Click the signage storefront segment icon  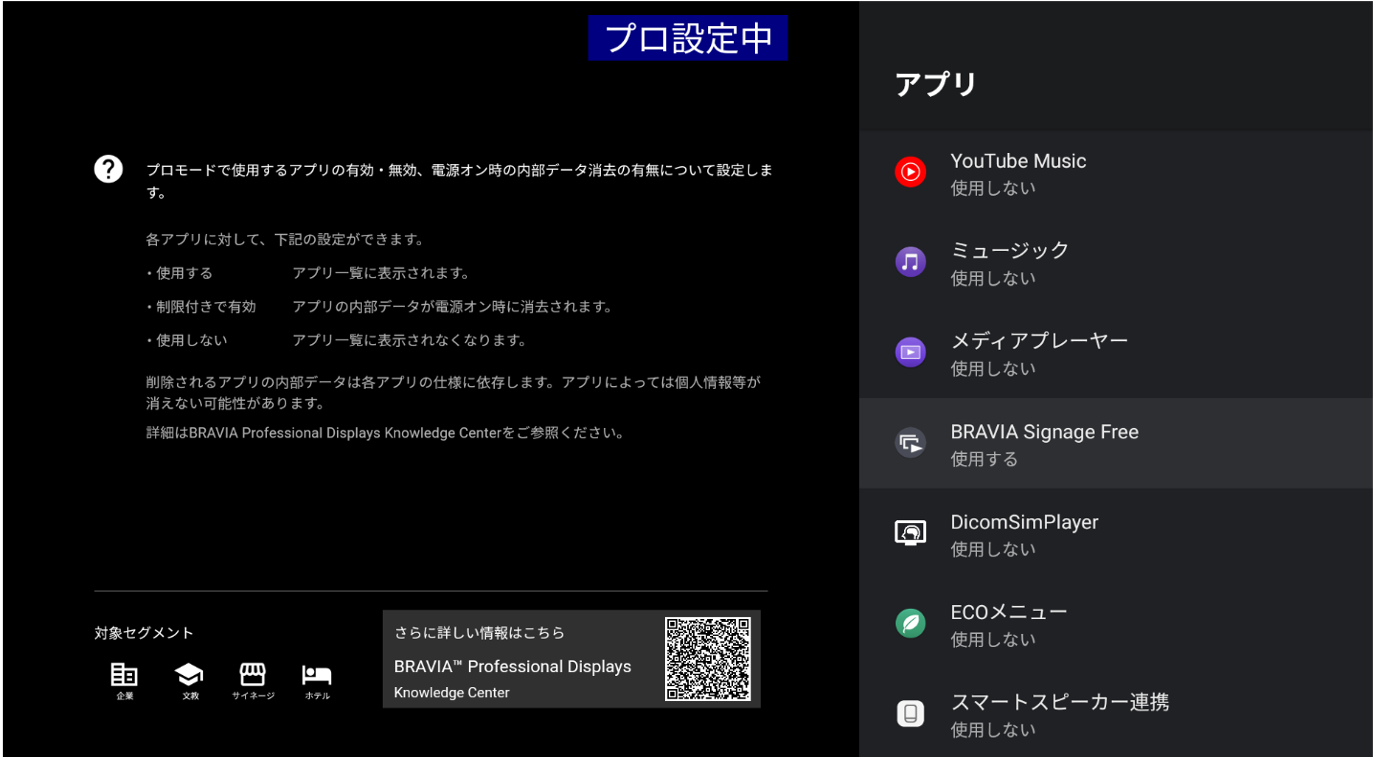(x=253, y=675)
